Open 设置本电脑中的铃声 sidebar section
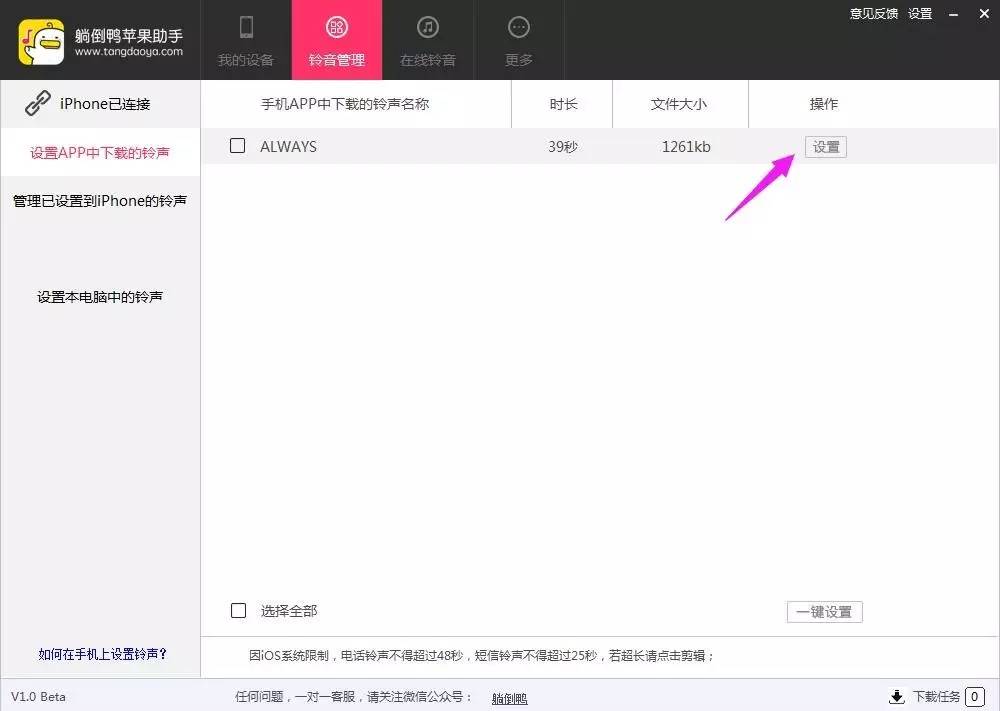Image resolution: width=1000 pixels, height=711 pixels. coord(100,296)
